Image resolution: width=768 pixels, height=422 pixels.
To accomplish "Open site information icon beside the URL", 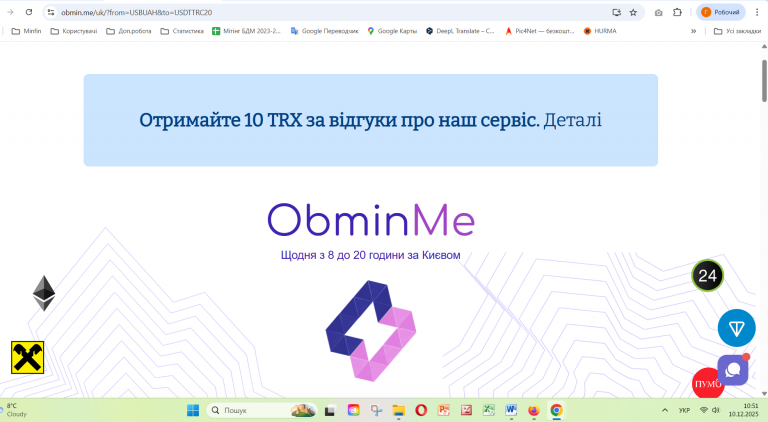I will click(x=51, y=12).
